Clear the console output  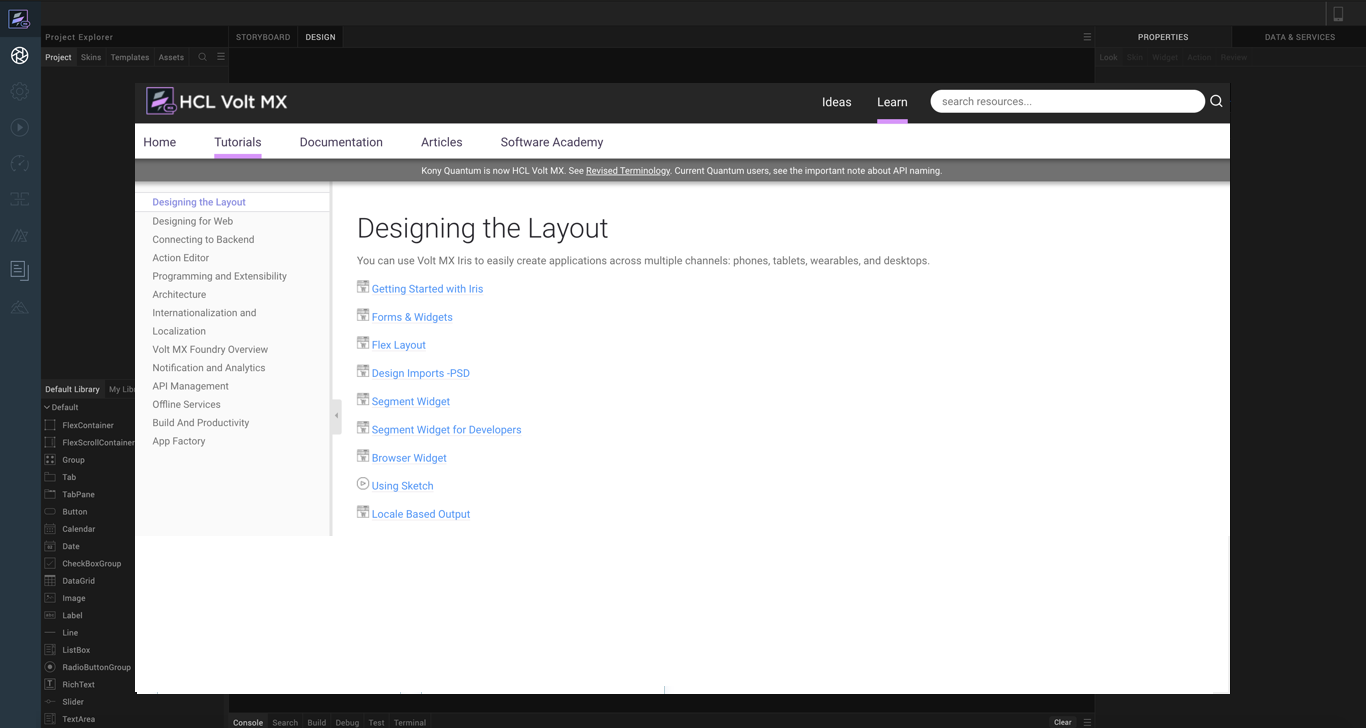tap(1062, 722)
